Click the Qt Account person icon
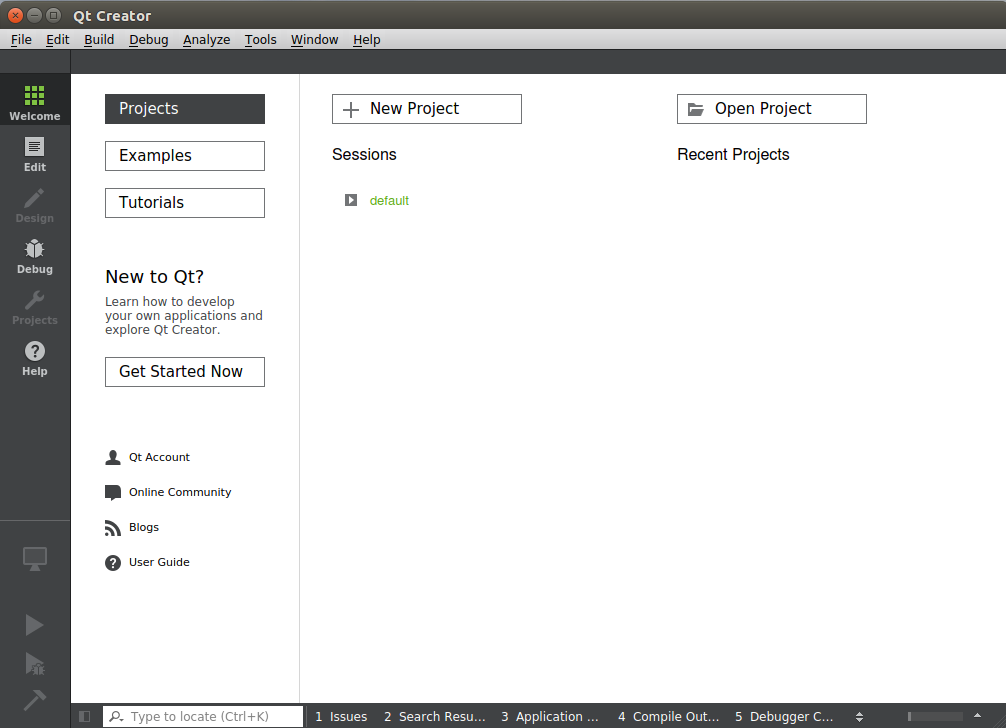 (x=113, y=457)
